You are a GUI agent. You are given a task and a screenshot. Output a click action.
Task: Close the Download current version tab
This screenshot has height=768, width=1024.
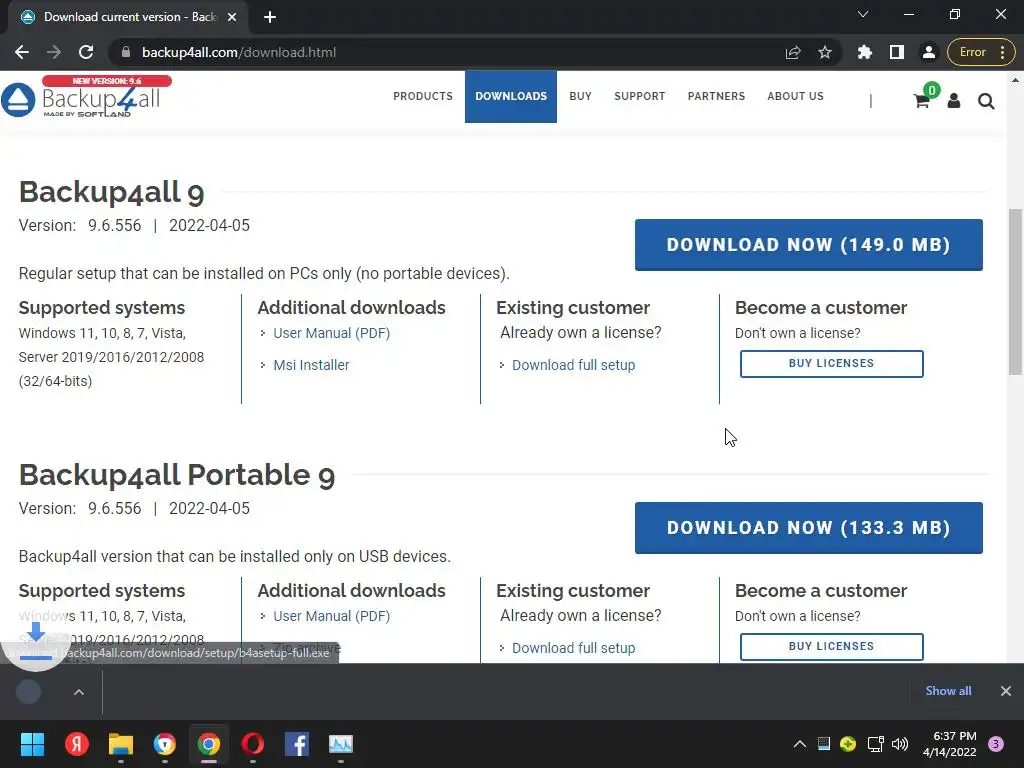[x=232, y=17]
